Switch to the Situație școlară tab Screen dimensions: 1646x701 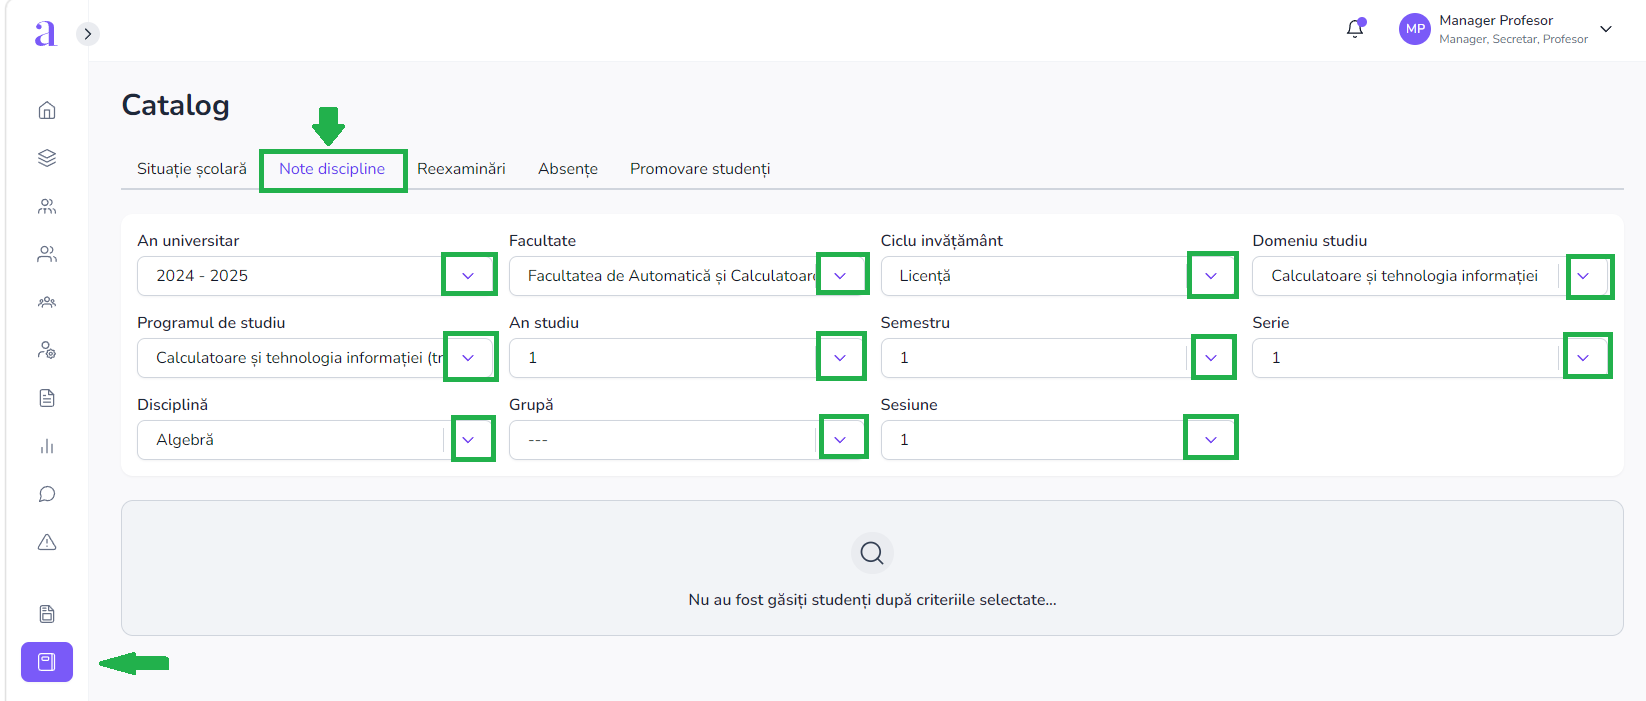click(x=192, y=169)
